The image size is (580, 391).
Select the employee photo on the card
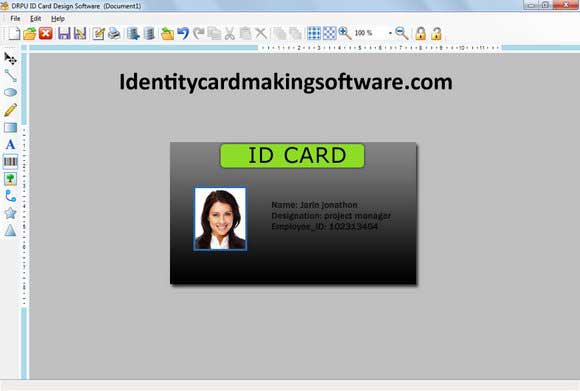tap(220, 219)
